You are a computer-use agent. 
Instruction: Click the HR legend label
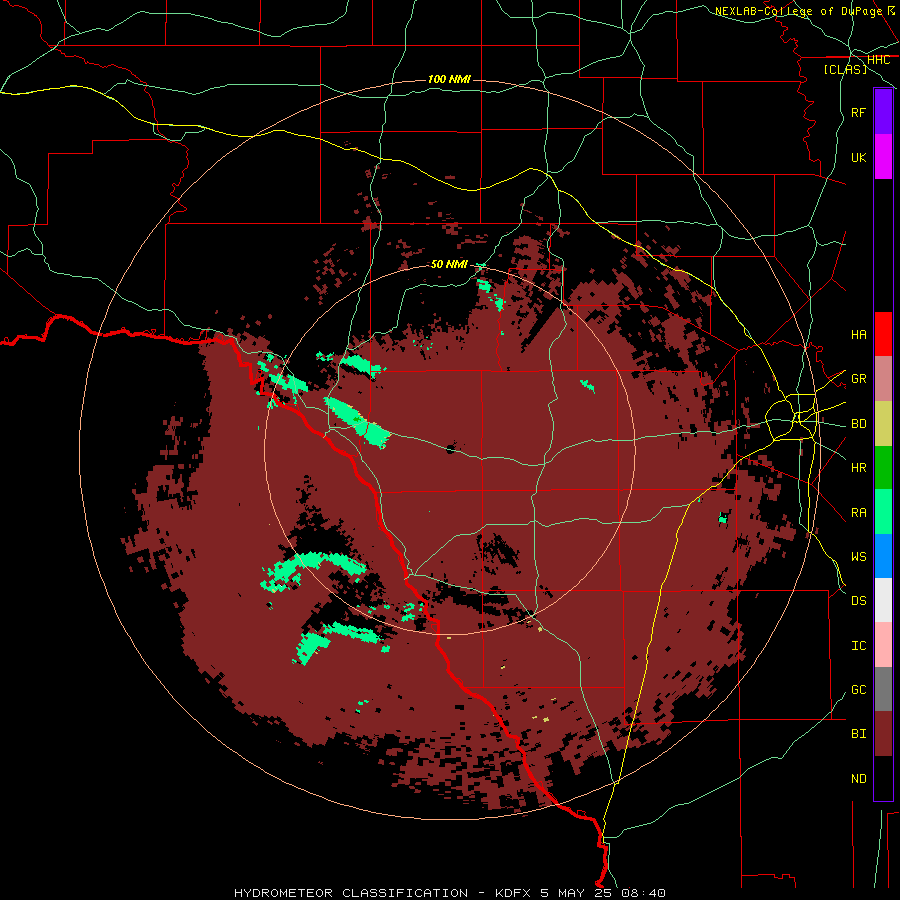[858, 468]
